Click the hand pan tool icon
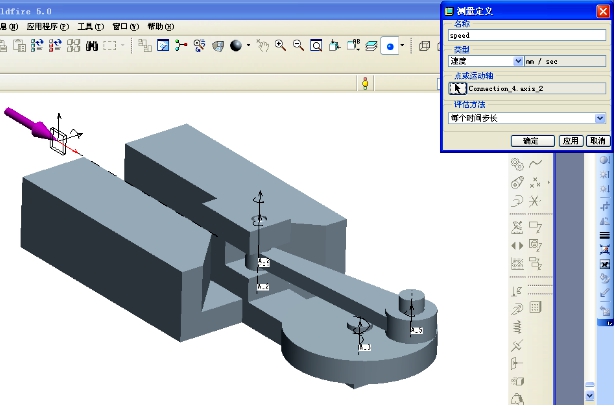Image resolution: width=615 pixels, height=406 pixels. click(263, 46)
